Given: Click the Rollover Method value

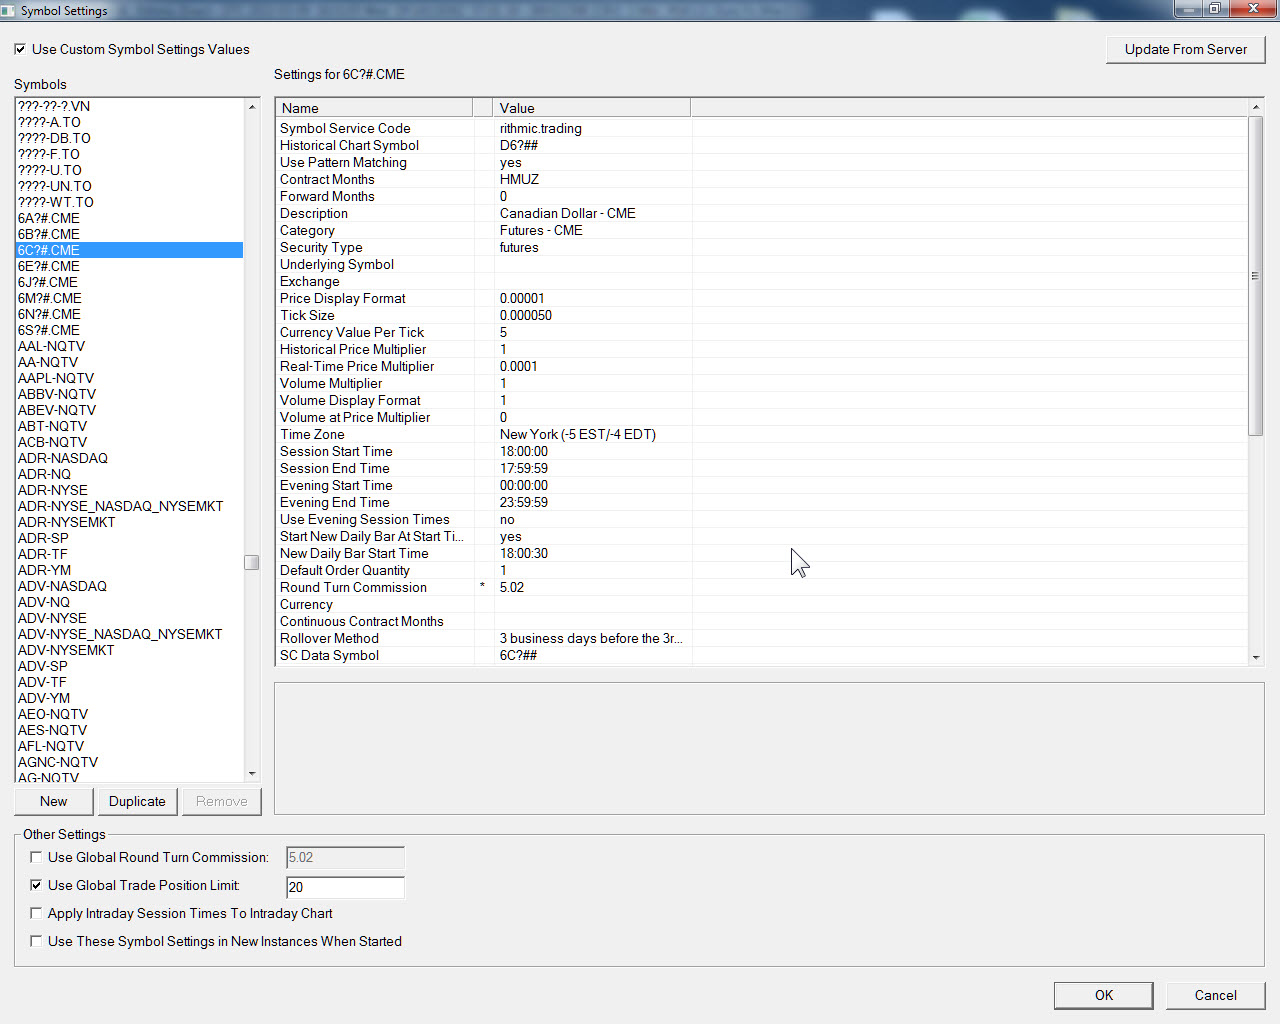Looking at the screenshot, I should [591, 638].
